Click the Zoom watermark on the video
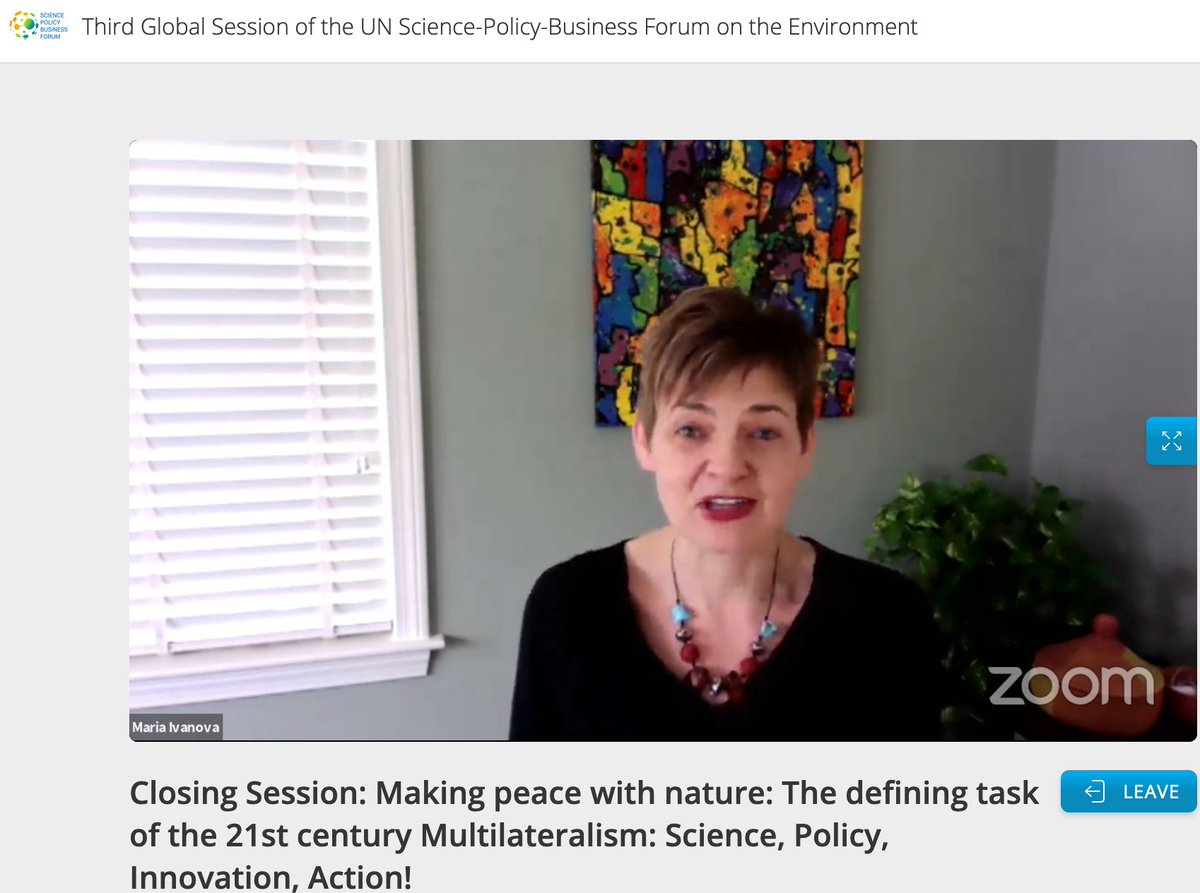The width and height of the screenshot is (1200, 893). (1070, 683)
